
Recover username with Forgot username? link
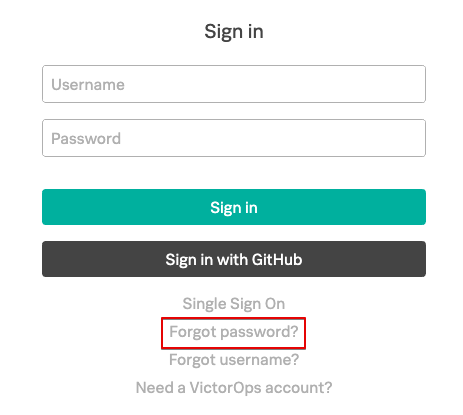[x=234, y=360]
